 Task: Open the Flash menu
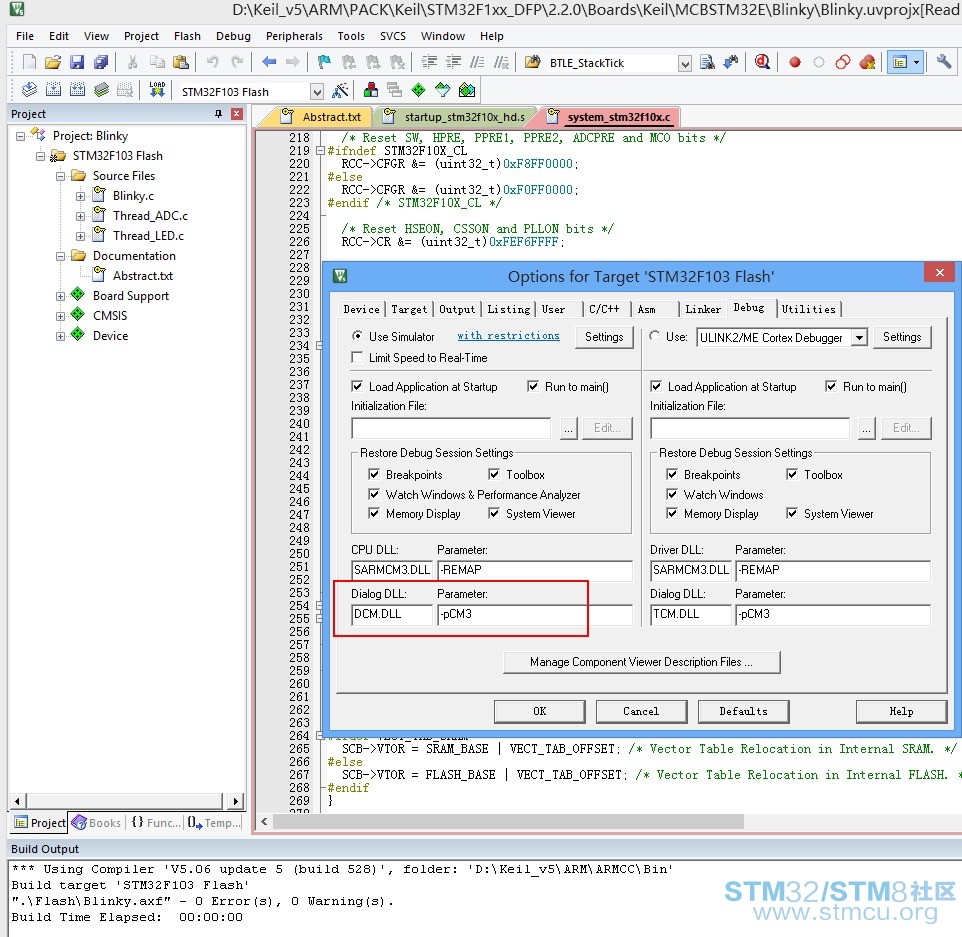(x=187, y=36)
